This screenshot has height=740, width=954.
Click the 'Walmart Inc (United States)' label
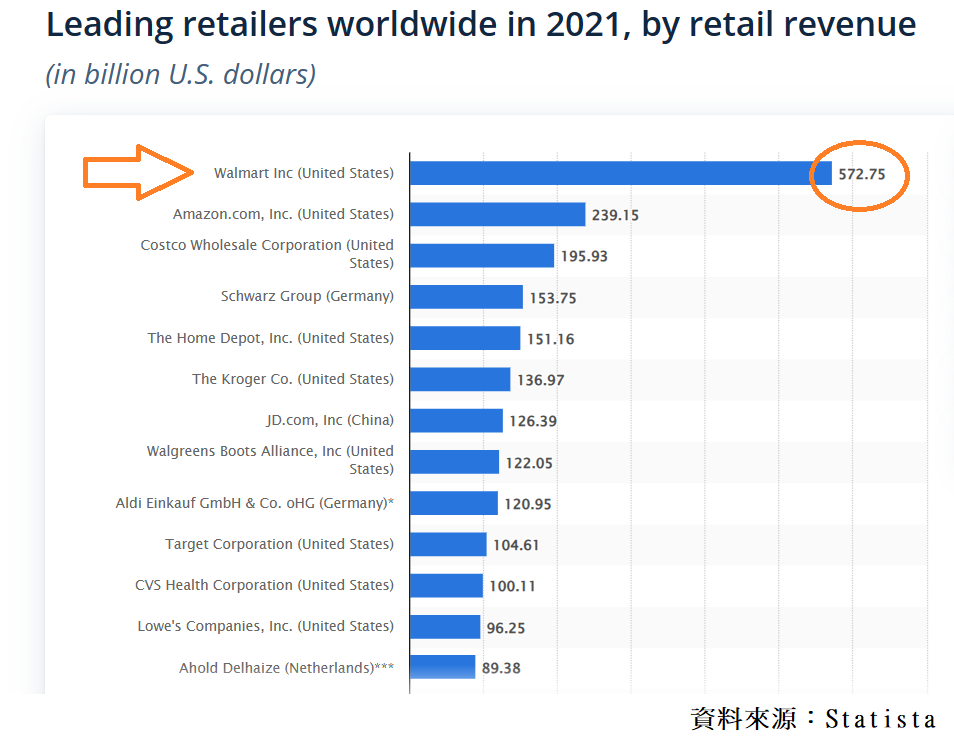304,173
